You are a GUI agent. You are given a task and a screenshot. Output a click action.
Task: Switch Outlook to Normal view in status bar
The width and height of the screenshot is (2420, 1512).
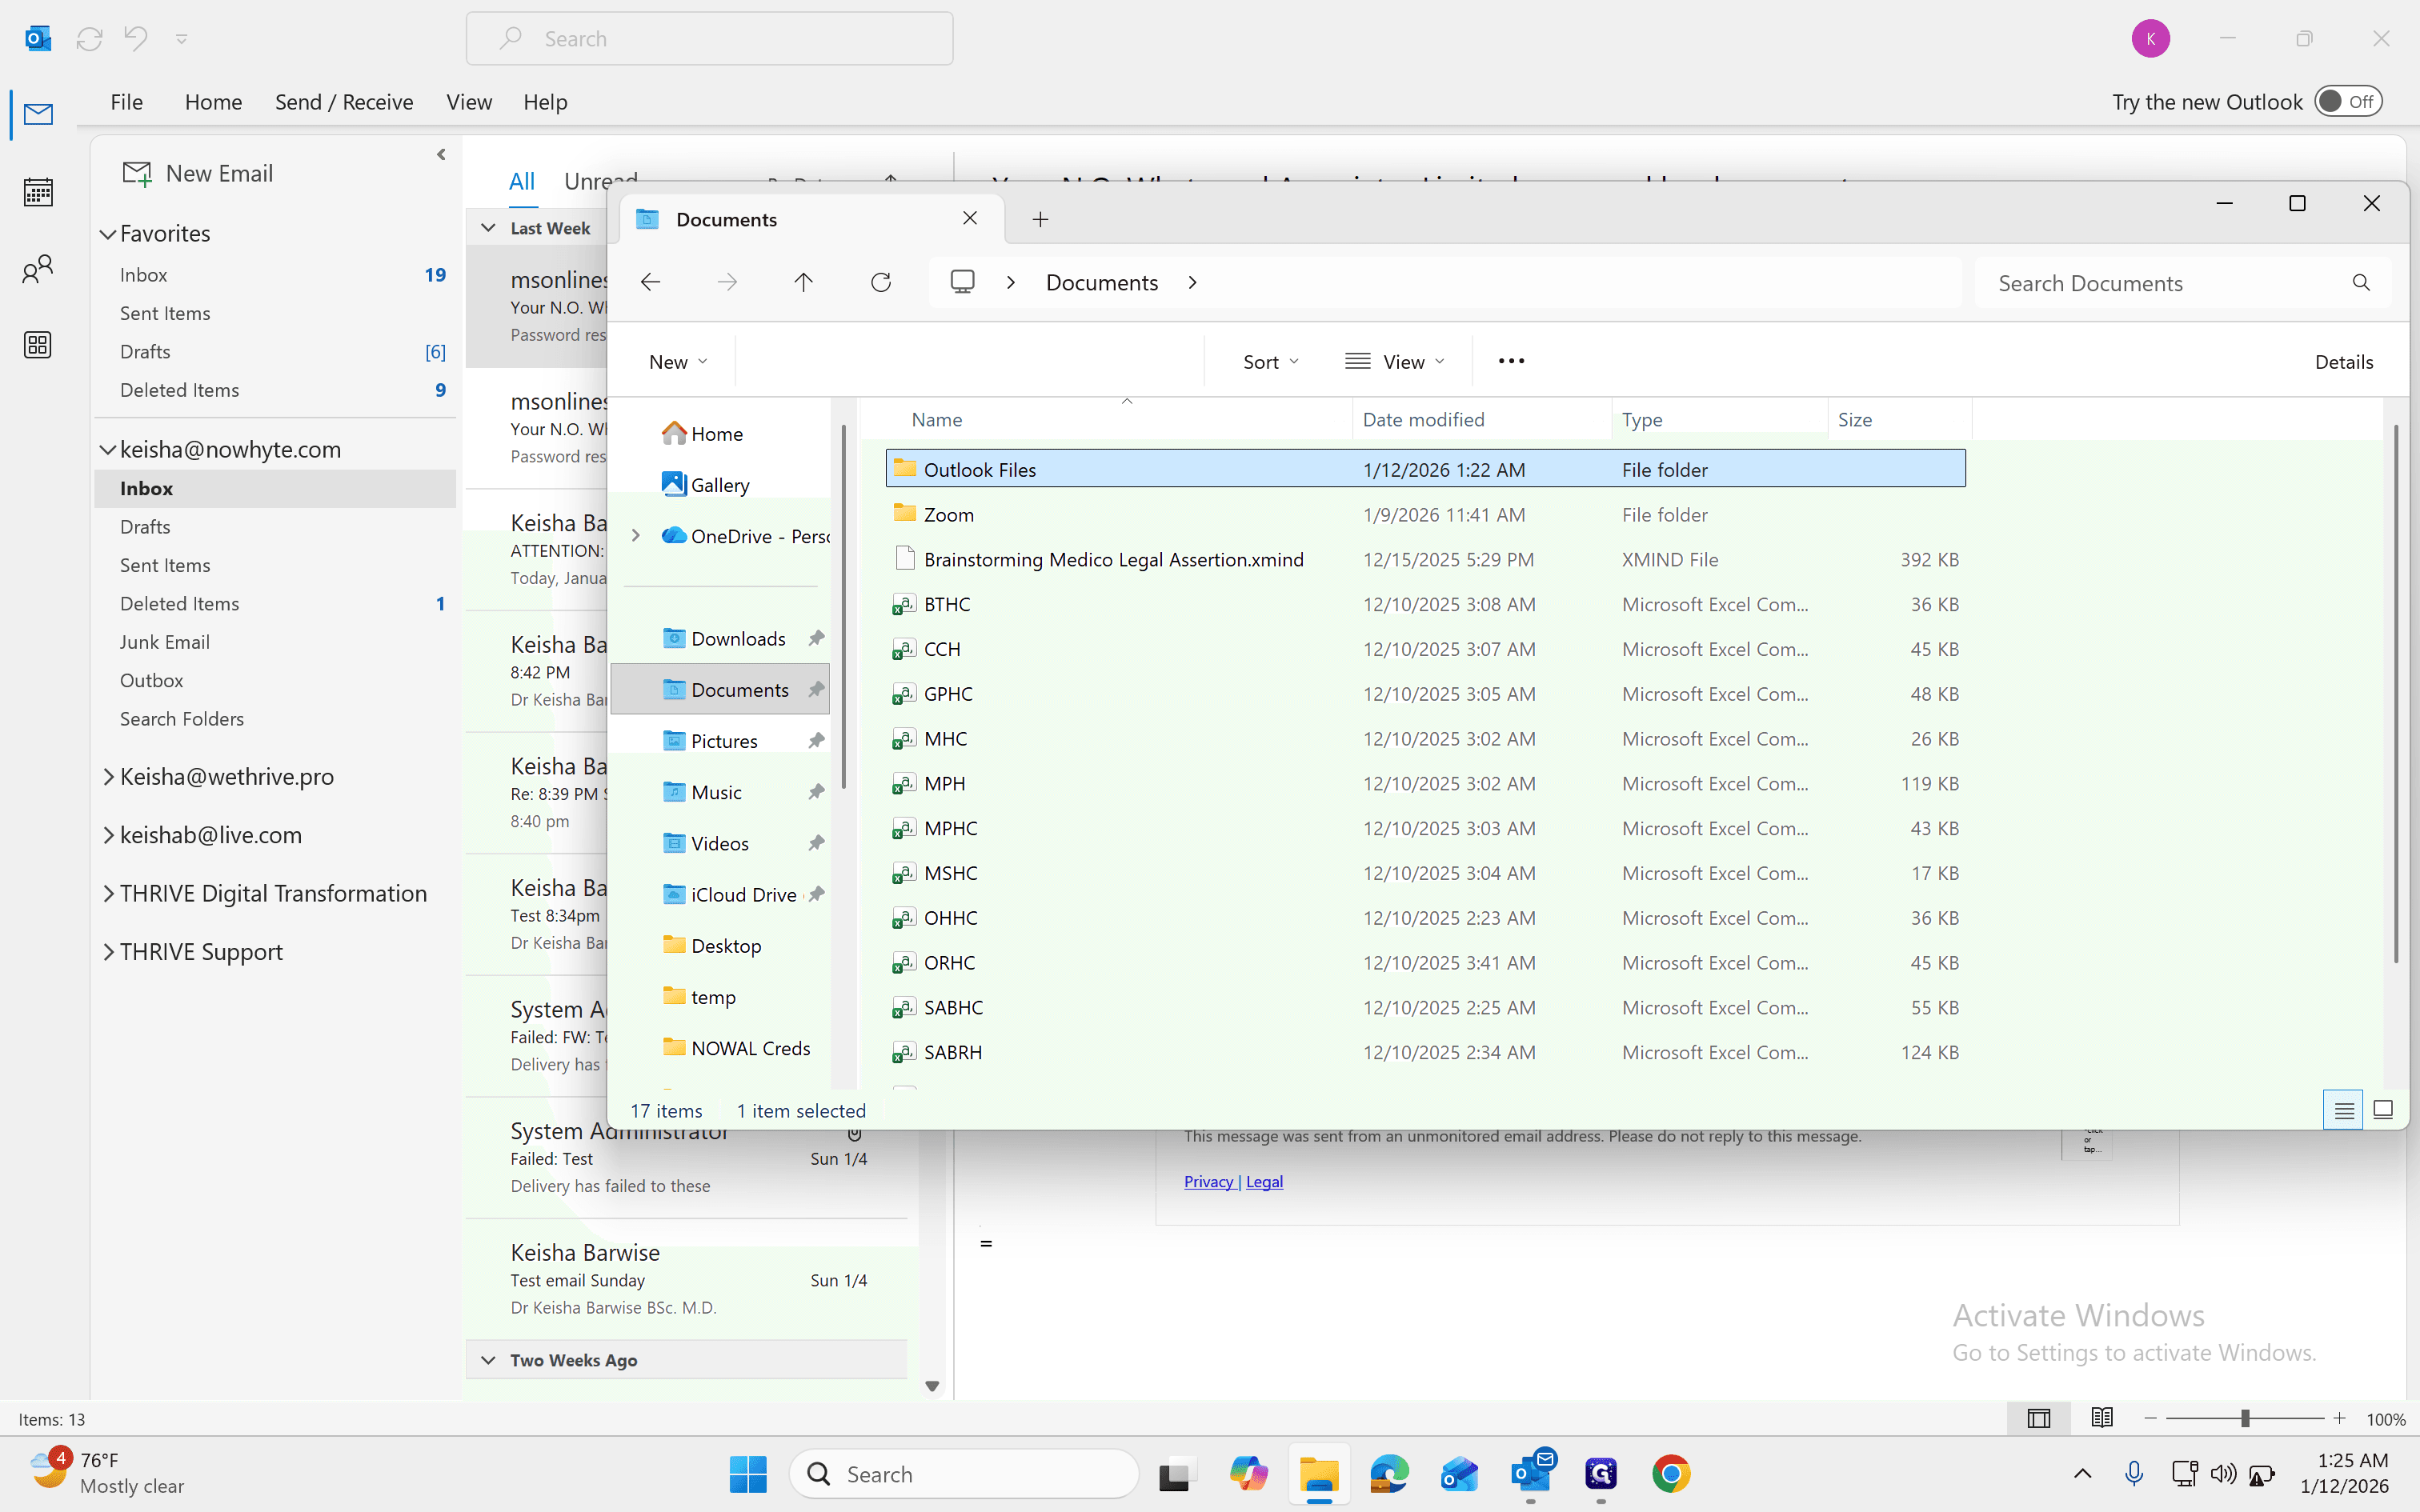2038,1418
